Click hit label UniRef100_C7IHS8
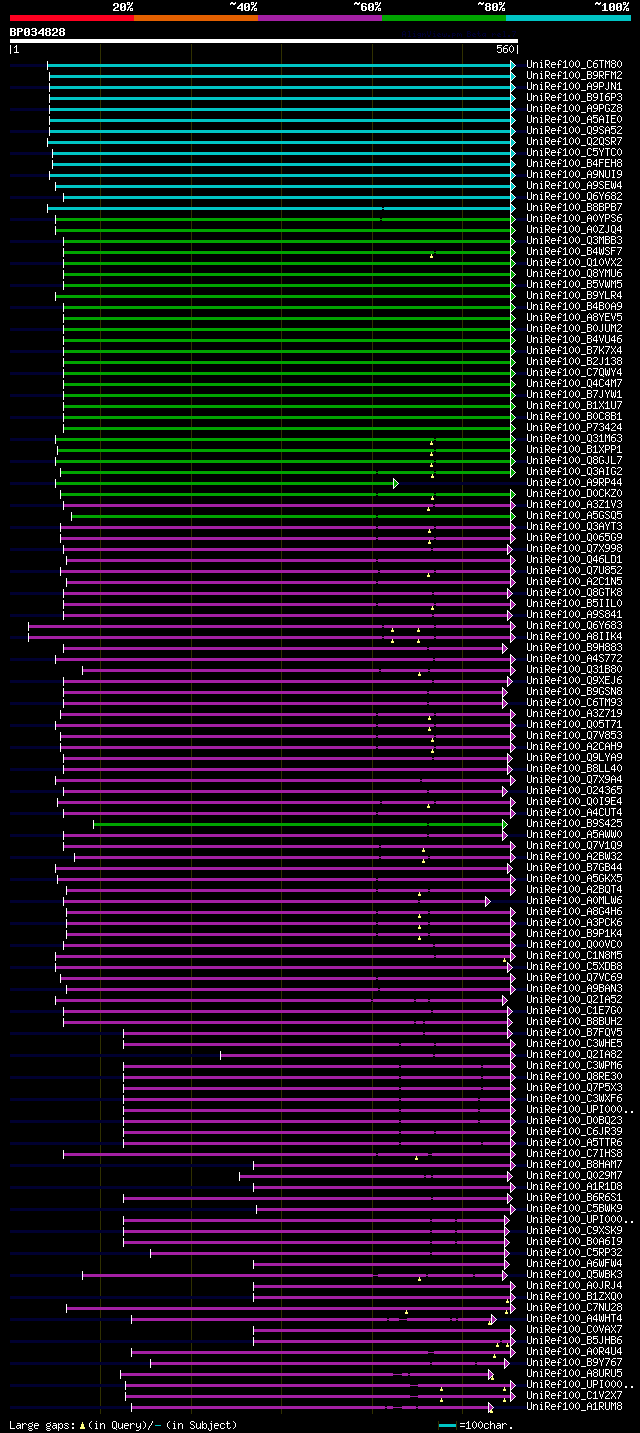The height and width of the screenshot is (1433, 640). (574, 1153)
